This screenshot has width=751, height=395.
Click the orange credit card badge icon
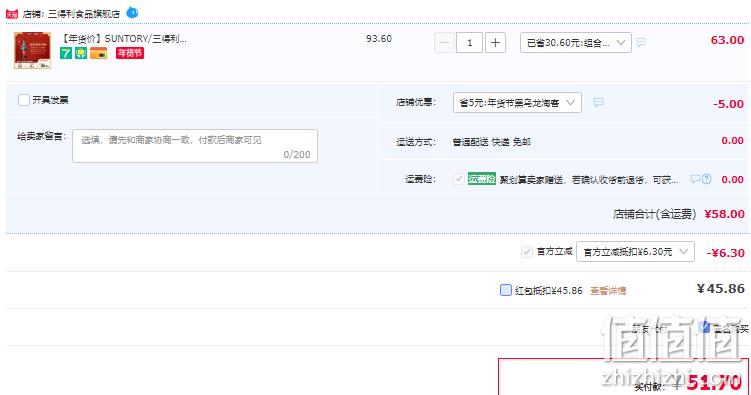pos(98,53)
